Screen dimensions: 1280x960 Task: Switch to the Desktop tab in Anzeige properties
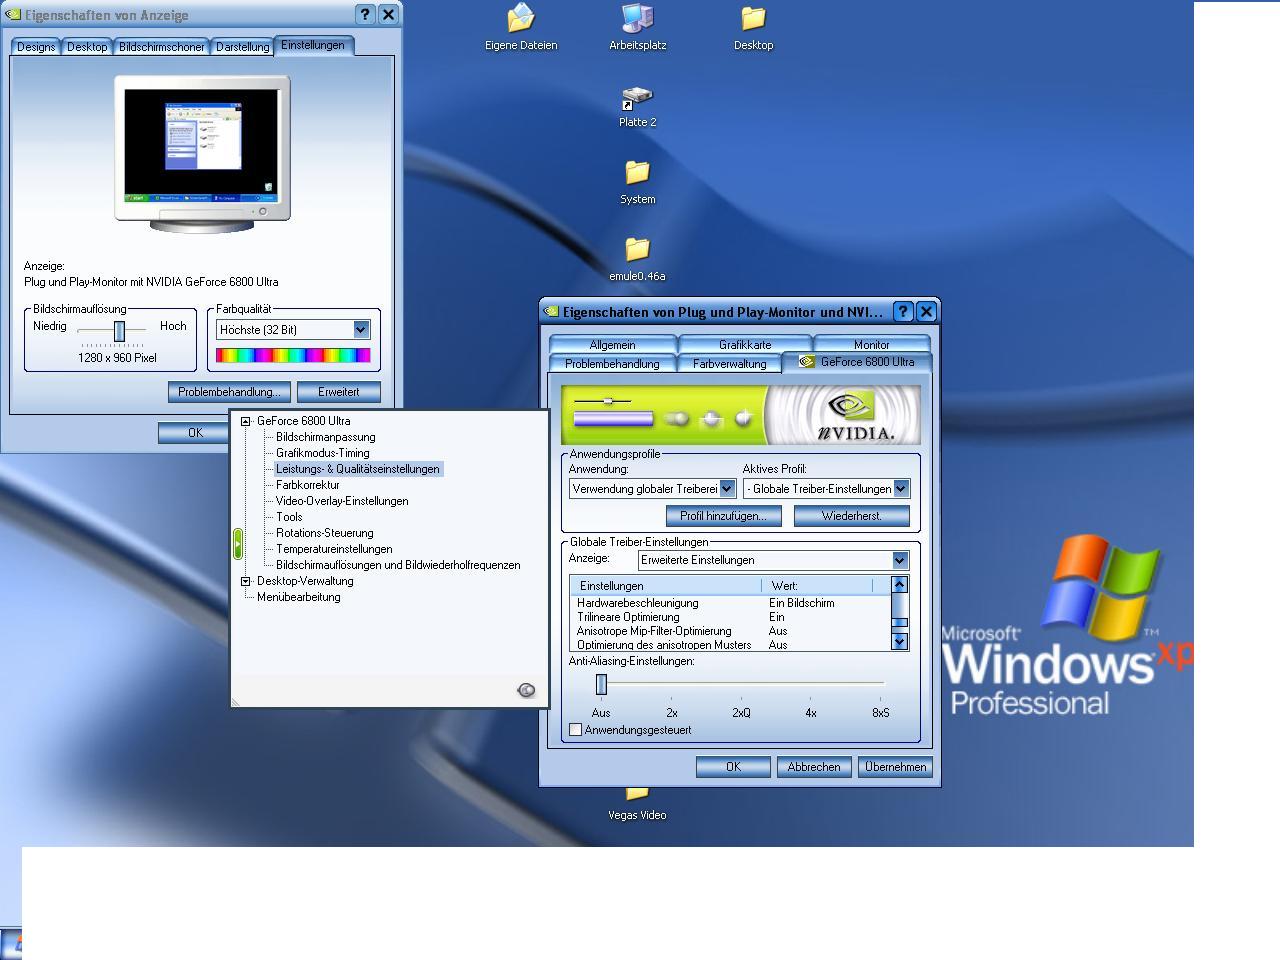pyautogui.click(x=87, y=47)
